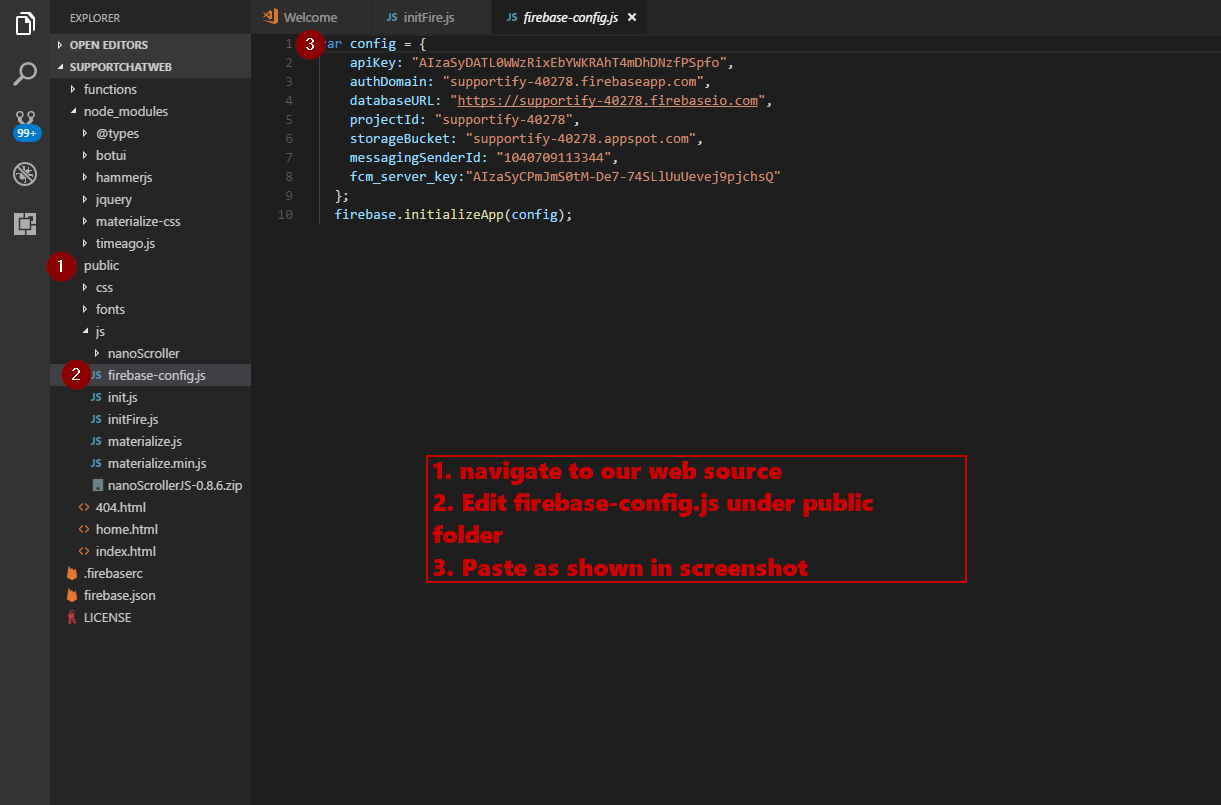
Task: Click the HTML icon beside 404.html
Action: click(84, 507)
